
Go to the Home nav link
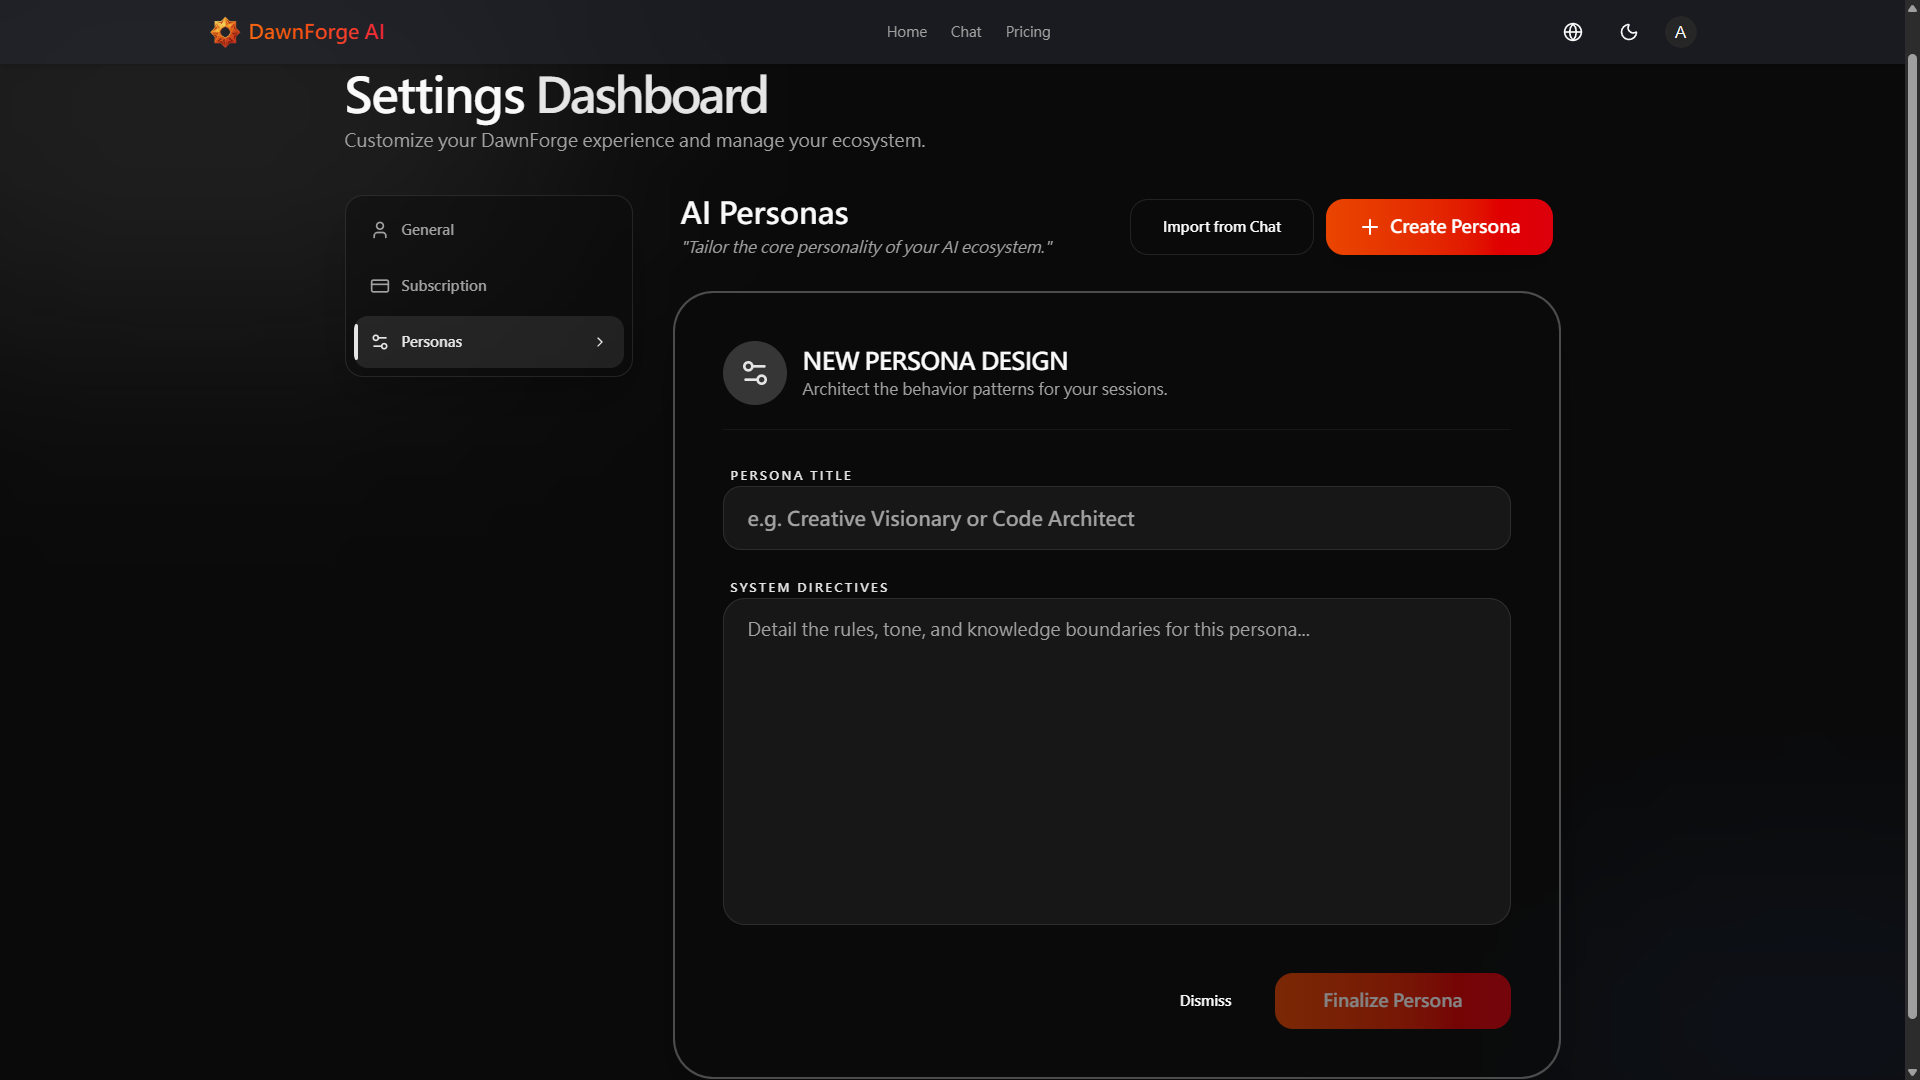(906, 32)
